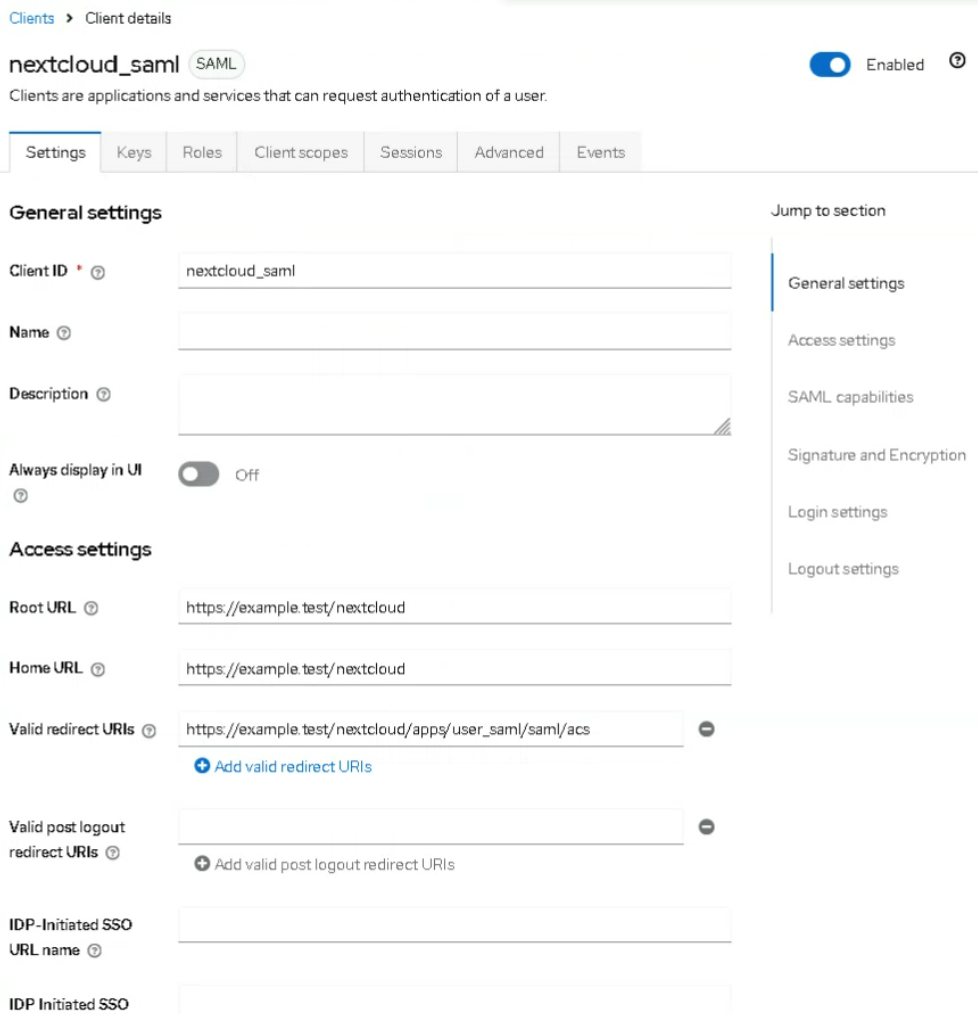The width and height of the screenshot is (978, 1014).
Task: Click the help icon beside Name label
Action: (64, 333)
